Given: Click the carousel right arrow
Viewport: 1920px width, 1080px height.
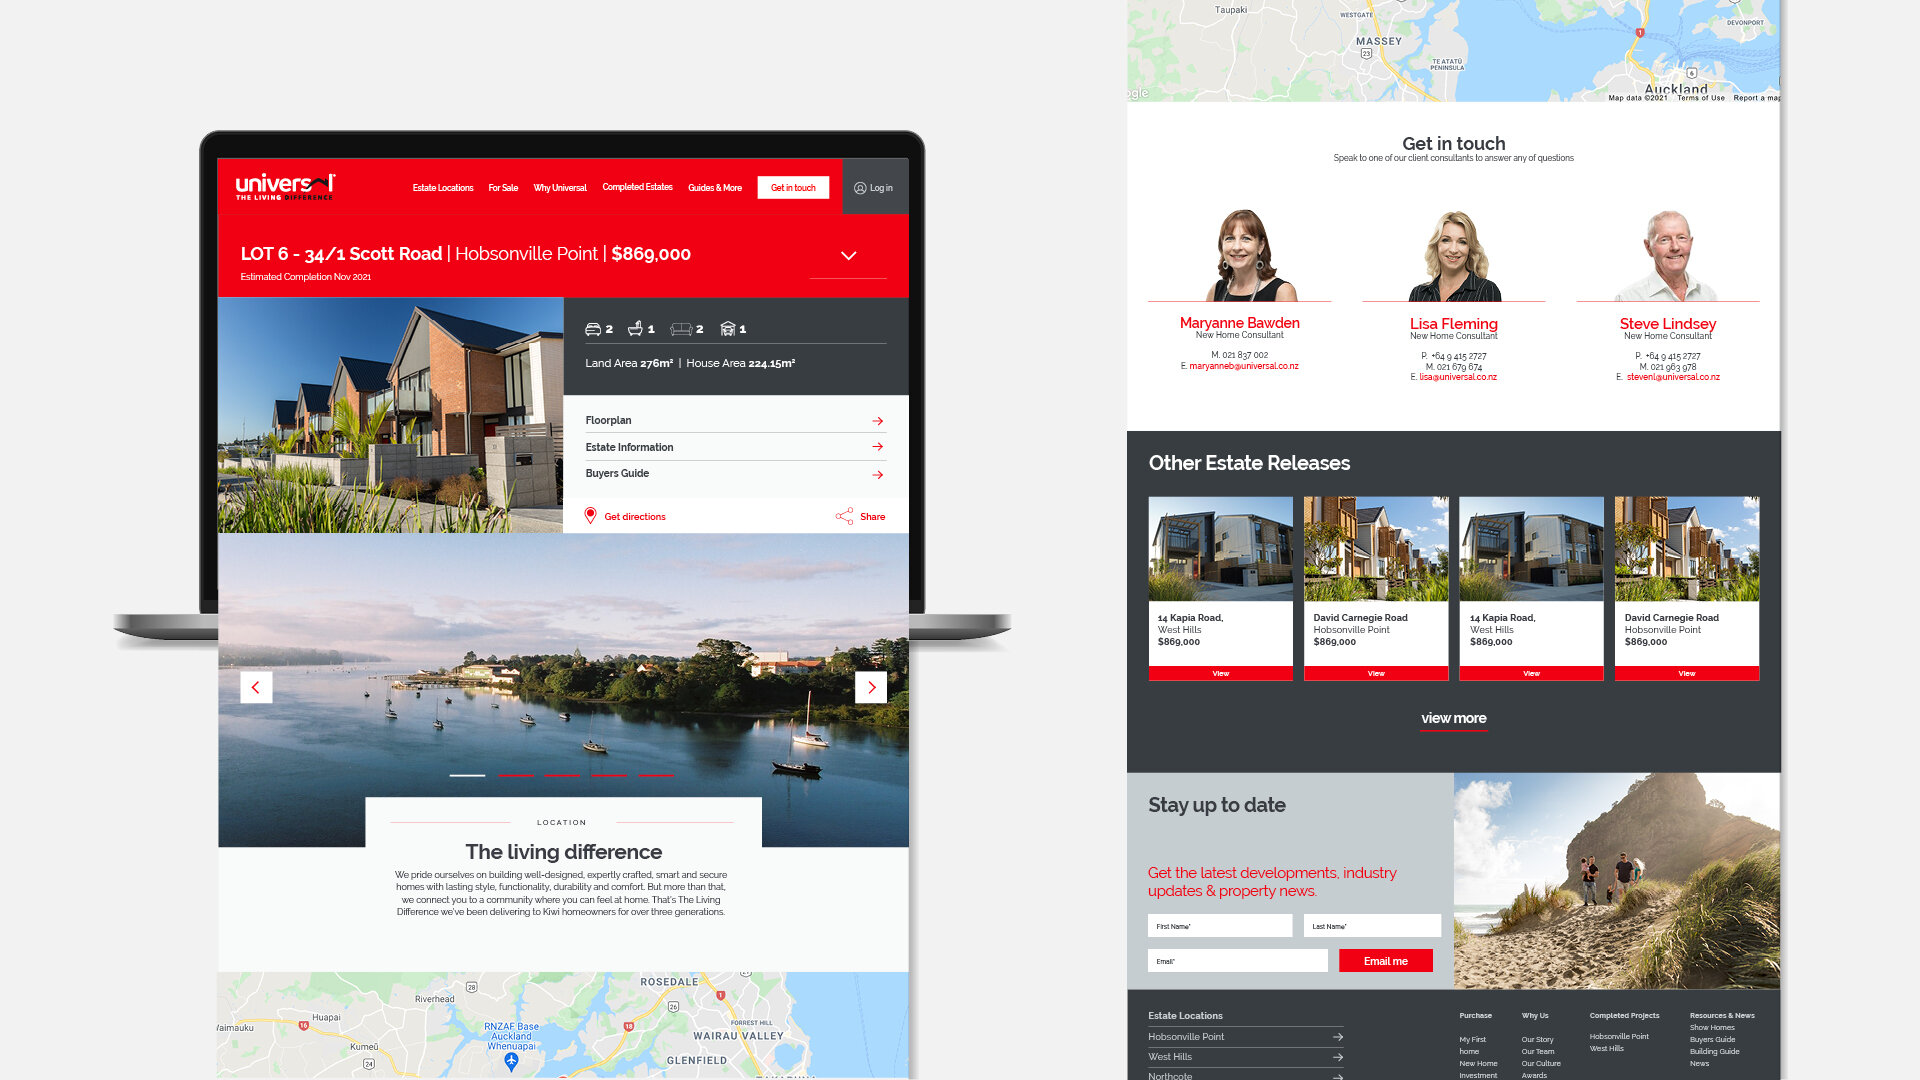Looking at the screenshot, I should coord(872,687).
